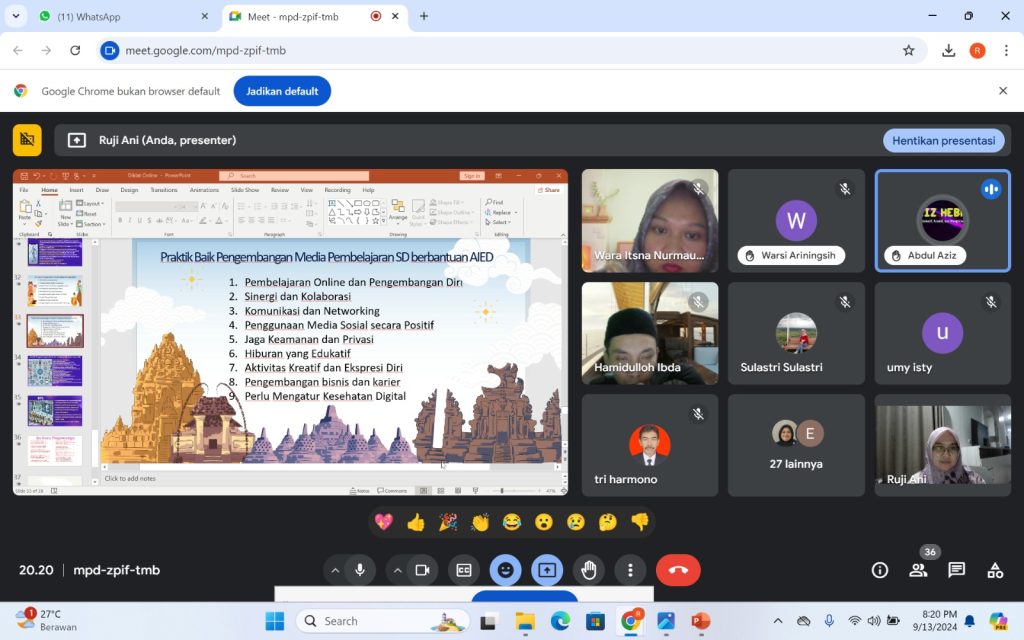The image size is (1024, 640).
Task: Open the in-call chat messages panel
Action: [x=956, y=570]
